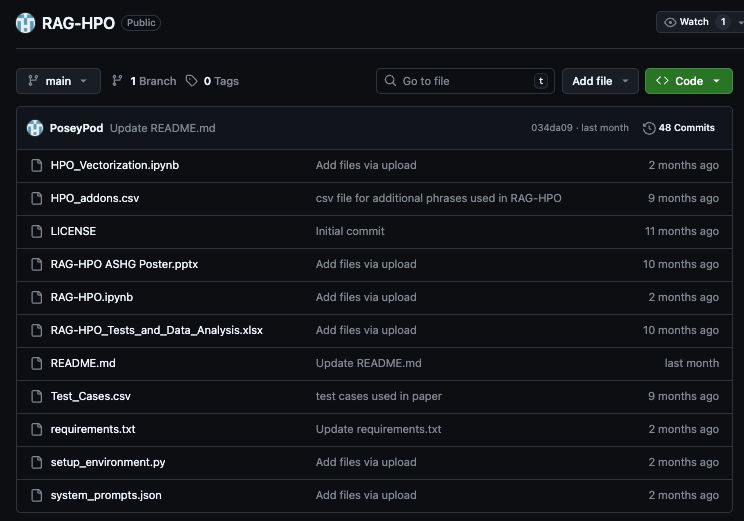This screenshot has width=744, height=521.
Task: Click 'last month' timestamp in README.md row
Action: coord(692,363)
